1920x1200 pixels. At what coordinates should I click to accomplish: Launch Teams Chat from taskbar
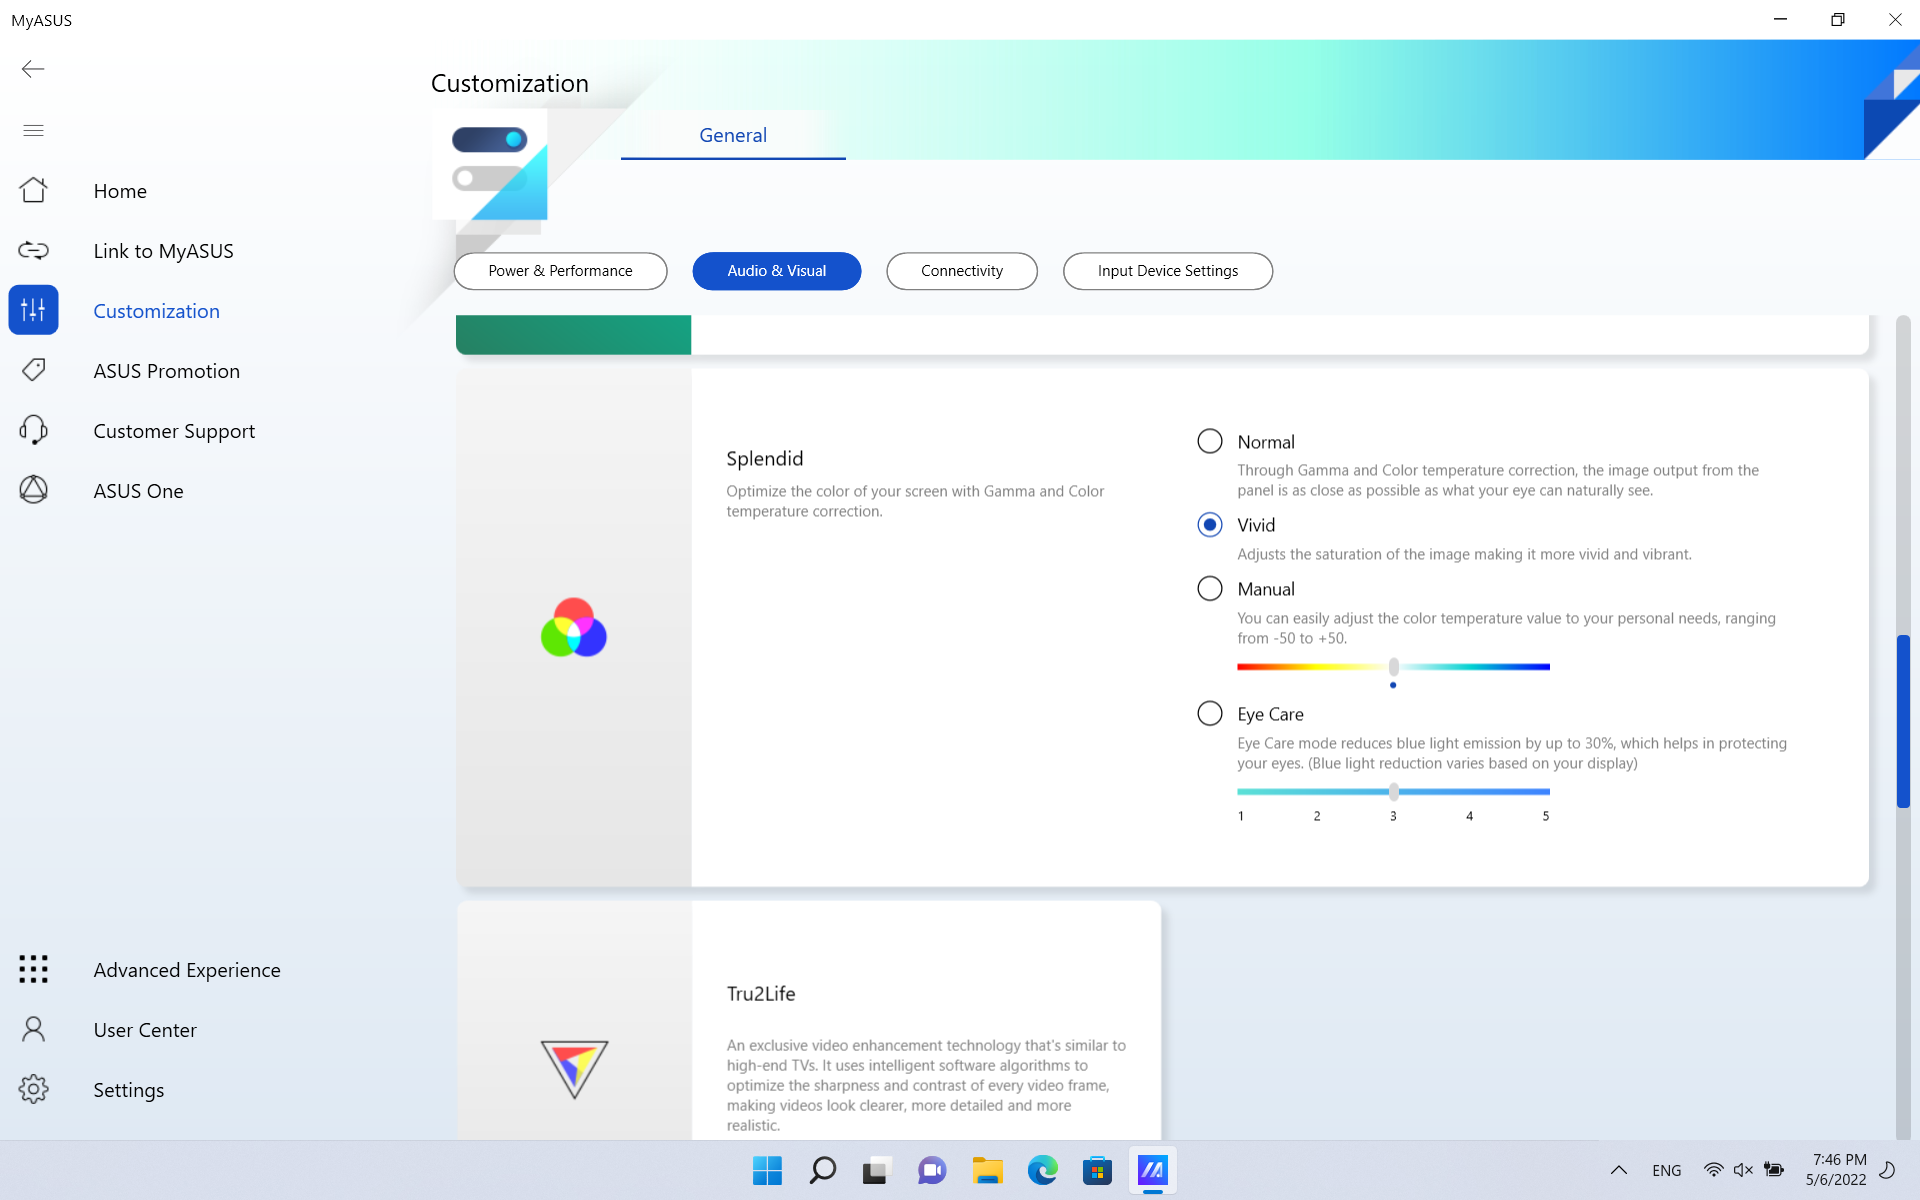932,1170
